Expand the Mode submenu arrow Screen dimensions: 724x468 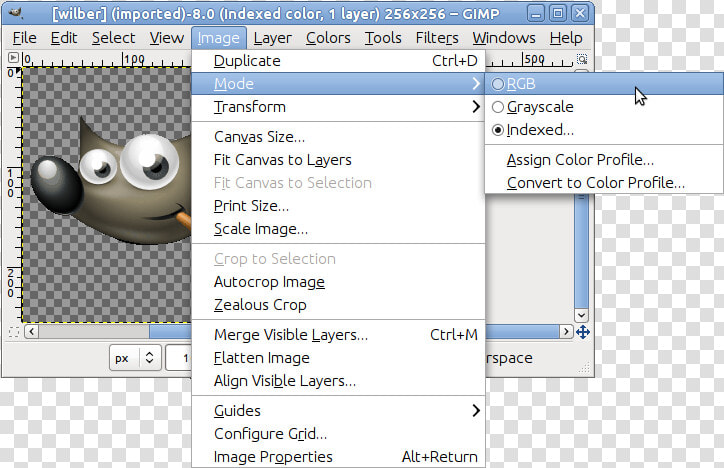[476, 84]
